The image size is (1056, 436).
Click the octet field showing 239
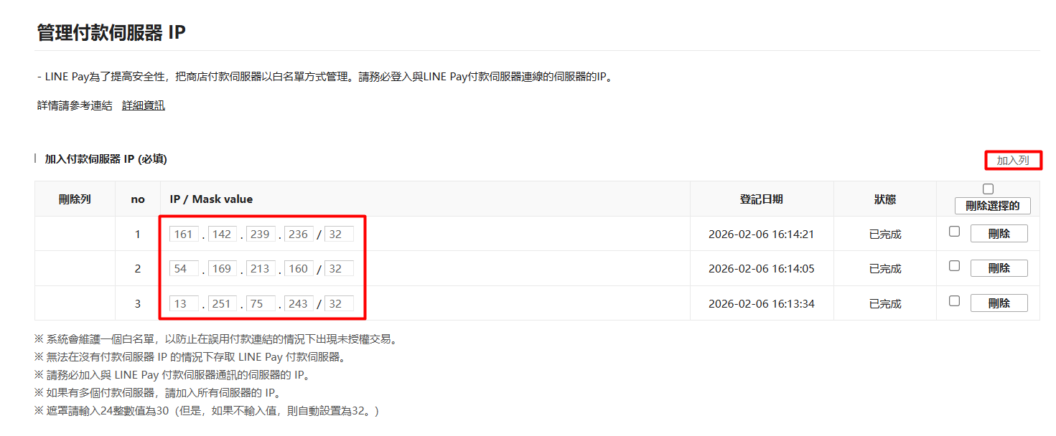click(261, 234)
